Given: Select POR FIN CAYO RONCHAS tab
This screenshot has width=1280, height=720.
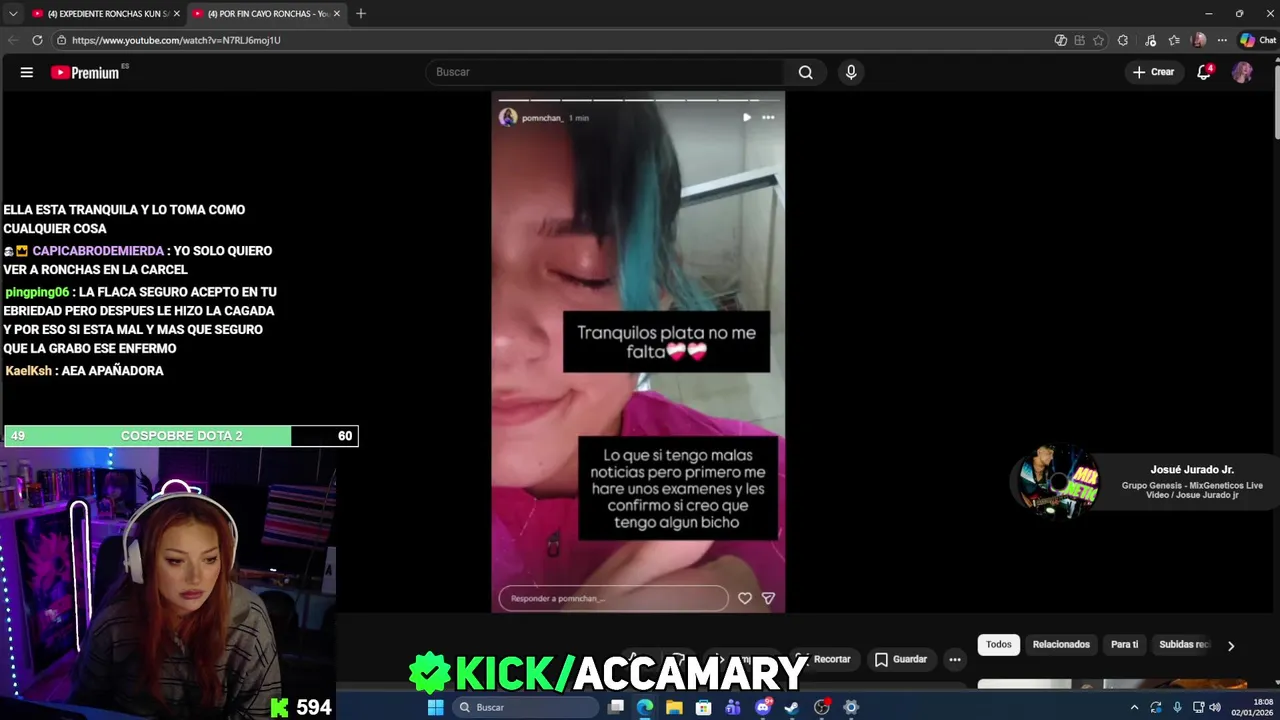Looking at the screenshot, I should click(x=268, y=13).
